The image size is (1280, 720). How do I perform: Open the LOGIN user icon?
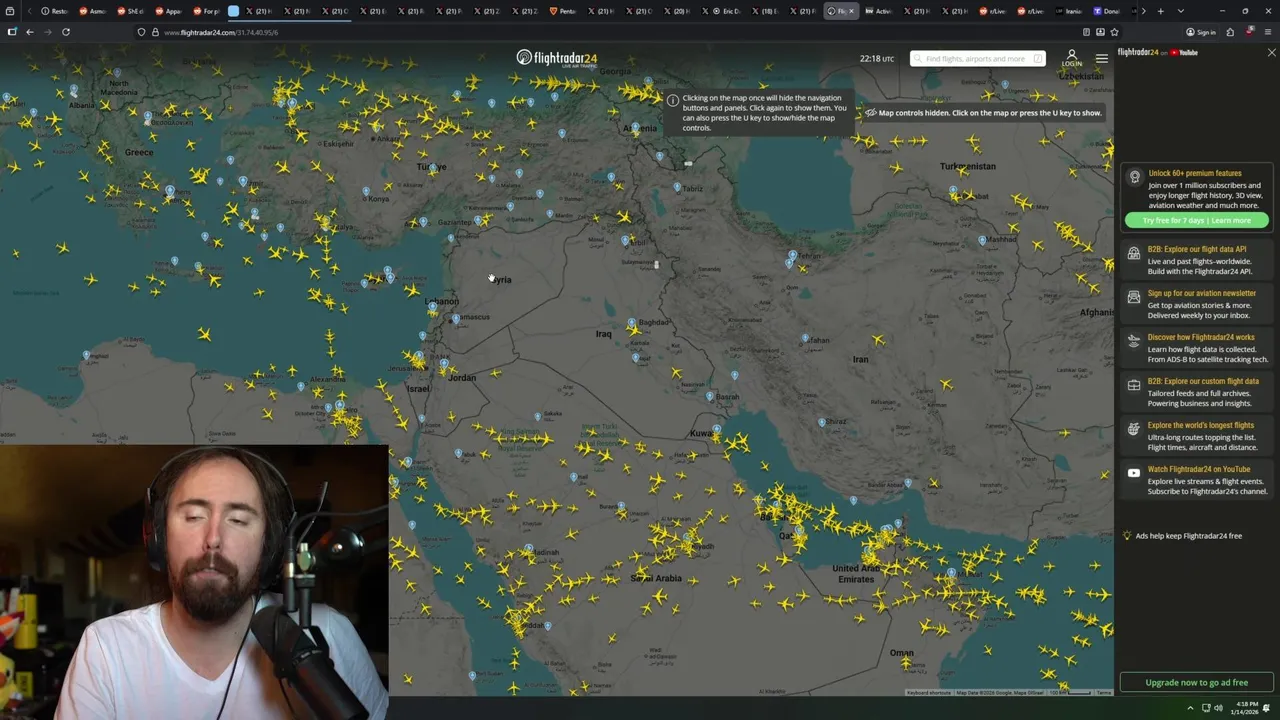1071,58
